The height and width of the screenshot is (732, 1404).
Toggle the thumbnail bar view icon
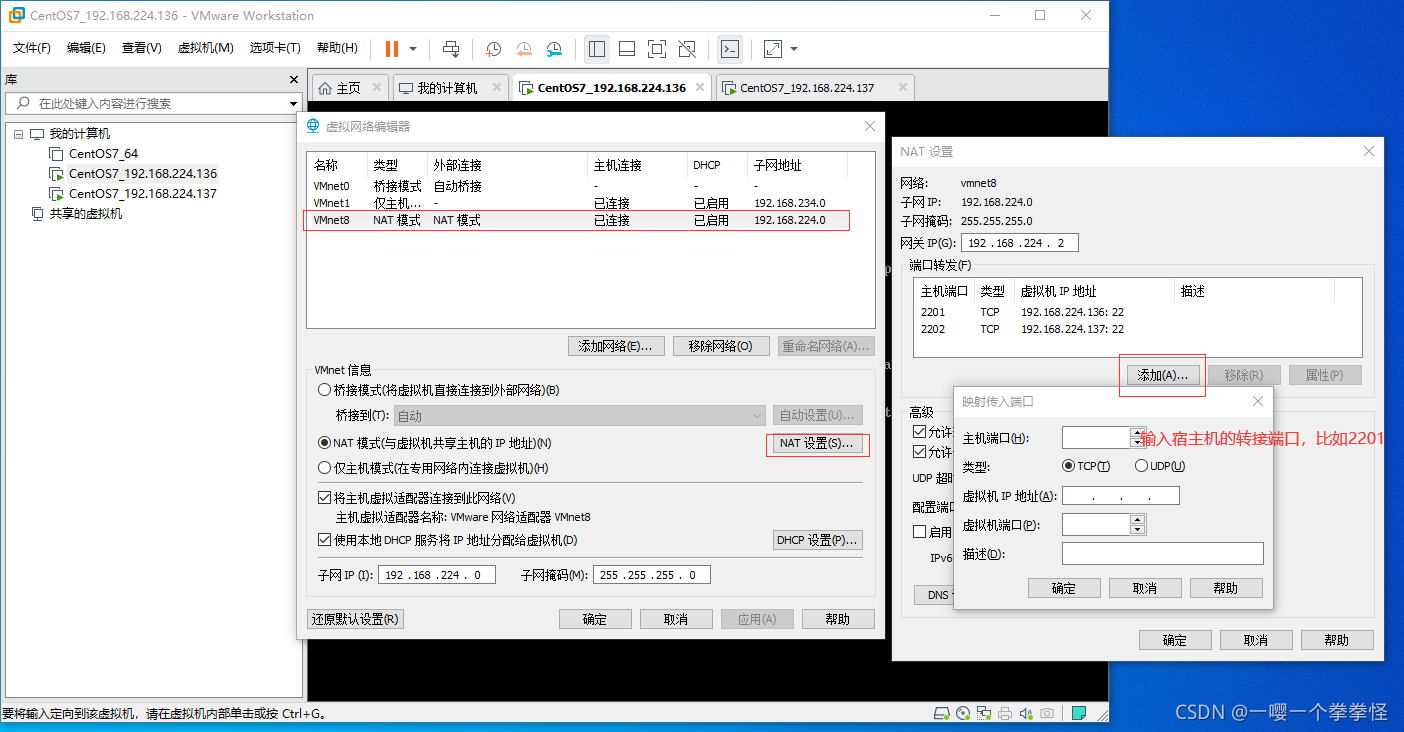pyautogui.click(x=627, y=48)
